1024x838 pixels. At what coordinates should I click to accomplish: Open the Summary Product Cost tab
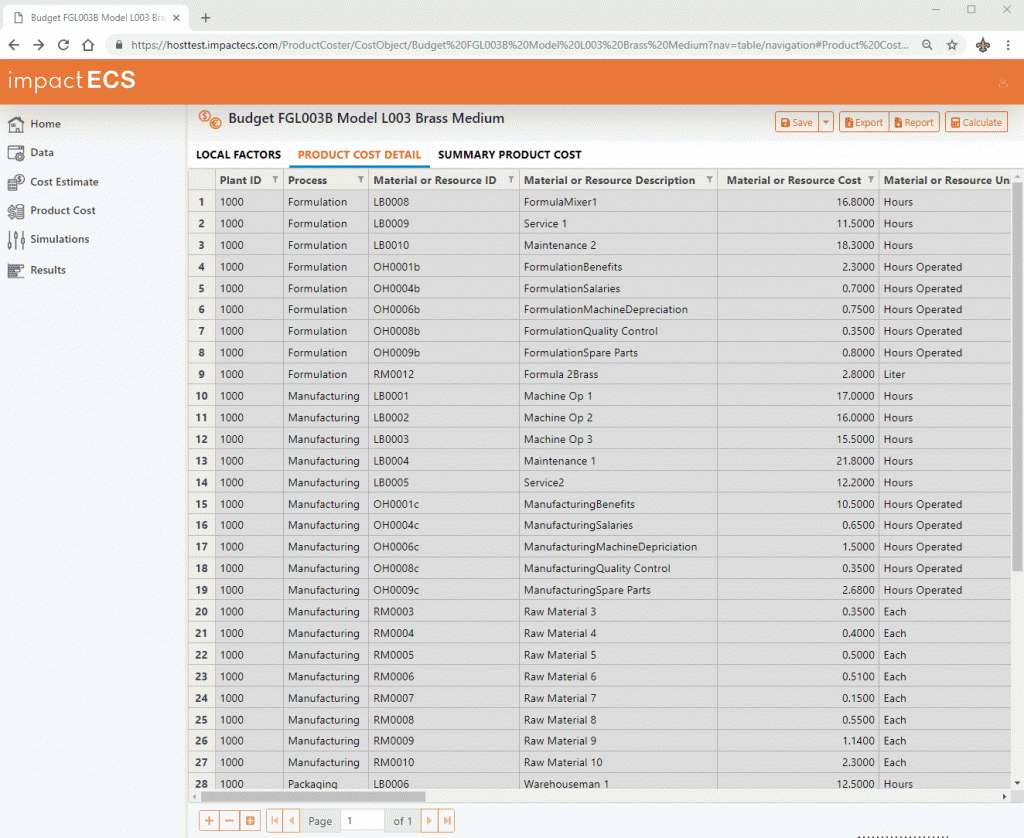pyautogui.click(x=509, y=155)
